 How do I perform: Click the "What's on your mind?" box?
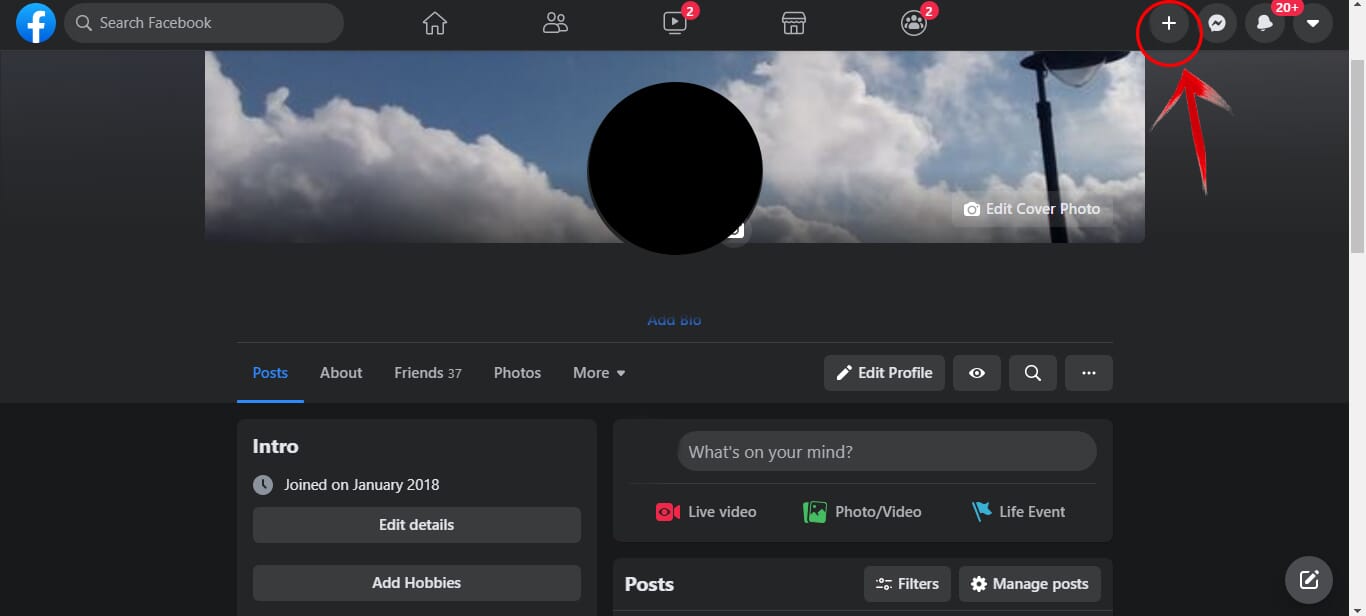click(886, 452)
